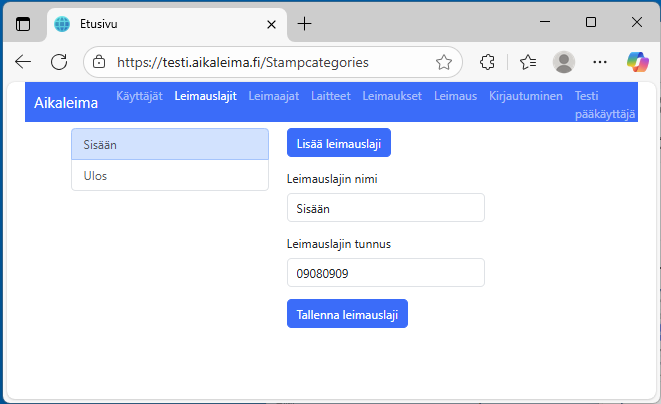Minimize the browser window
The image size is (661, 404).
coord(545,22)
